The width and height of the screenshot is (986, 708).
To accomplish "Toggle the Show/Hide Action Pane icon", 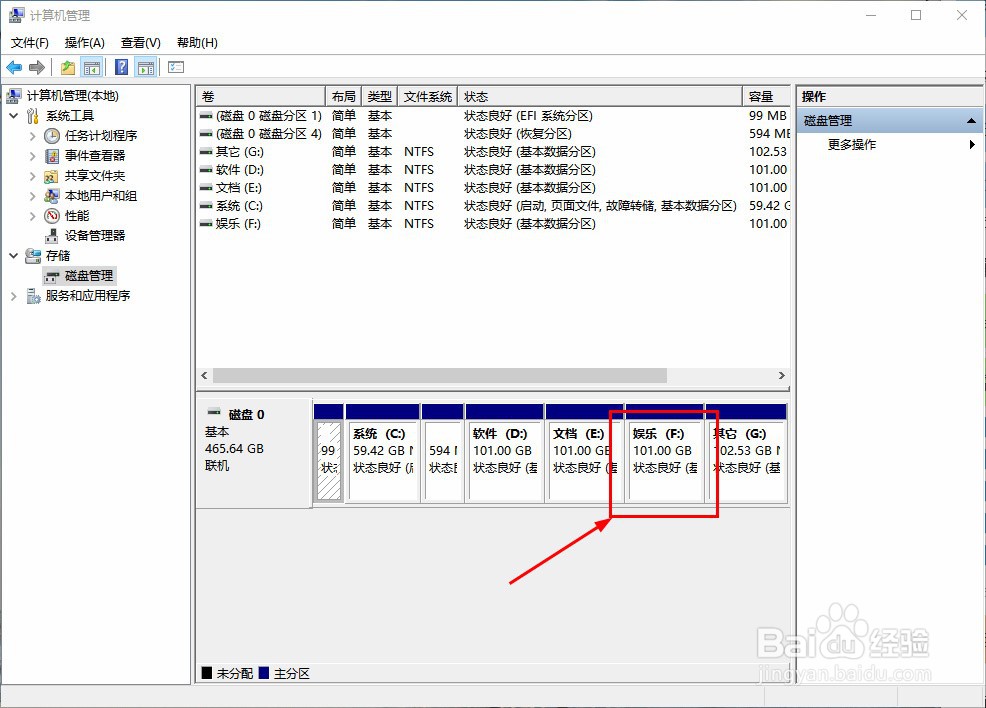I will click(x=146, y=67).
